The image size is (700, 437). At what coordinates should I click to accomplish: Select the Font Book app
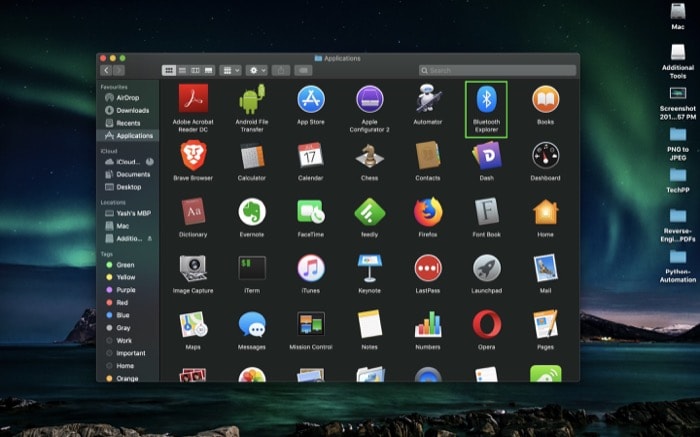[x=486, y=212]
